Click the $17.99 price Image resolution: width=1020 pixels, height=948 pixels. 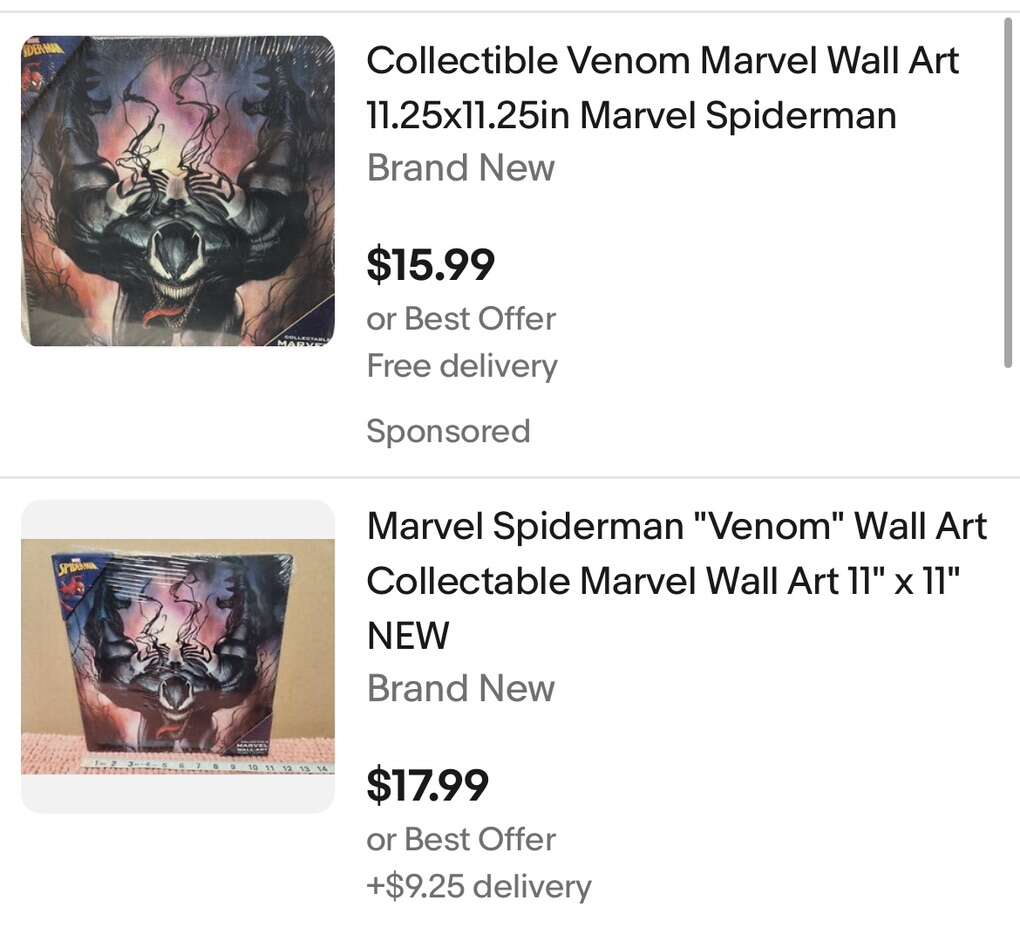(x=427, y=785)
